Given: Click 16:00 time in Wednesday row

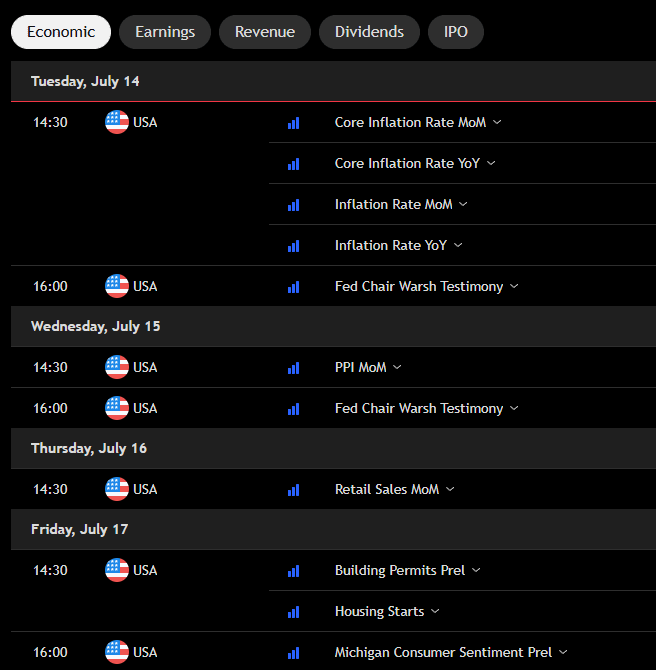Looking at the screenshot, I should point(50,408).
